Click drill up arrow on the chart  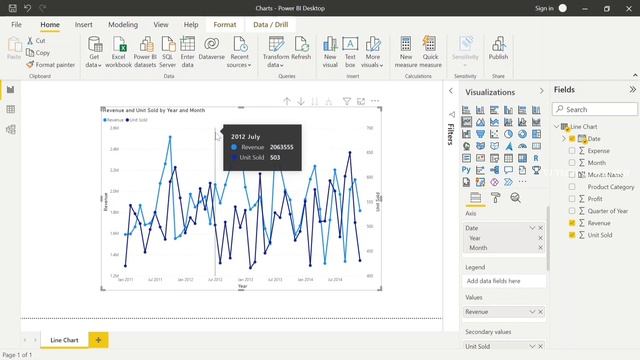click(x=287, y=101)
